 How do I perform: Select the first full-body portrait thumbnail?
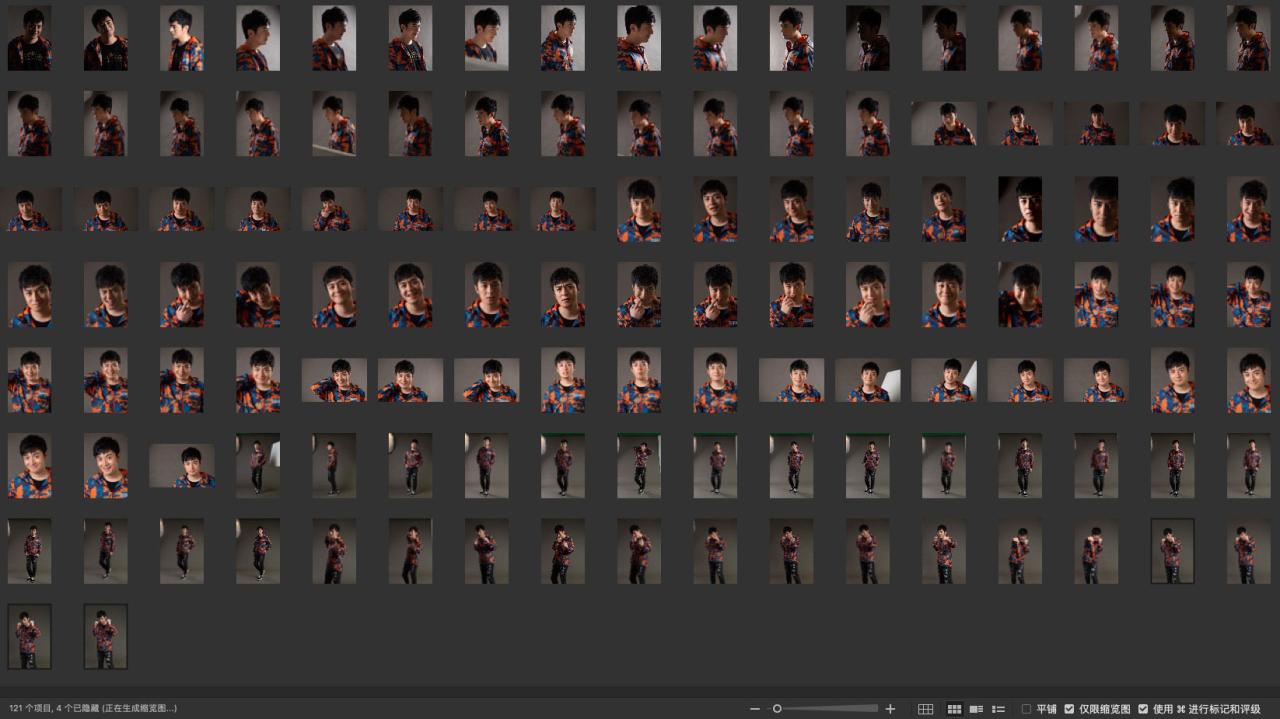pos(258,466)
